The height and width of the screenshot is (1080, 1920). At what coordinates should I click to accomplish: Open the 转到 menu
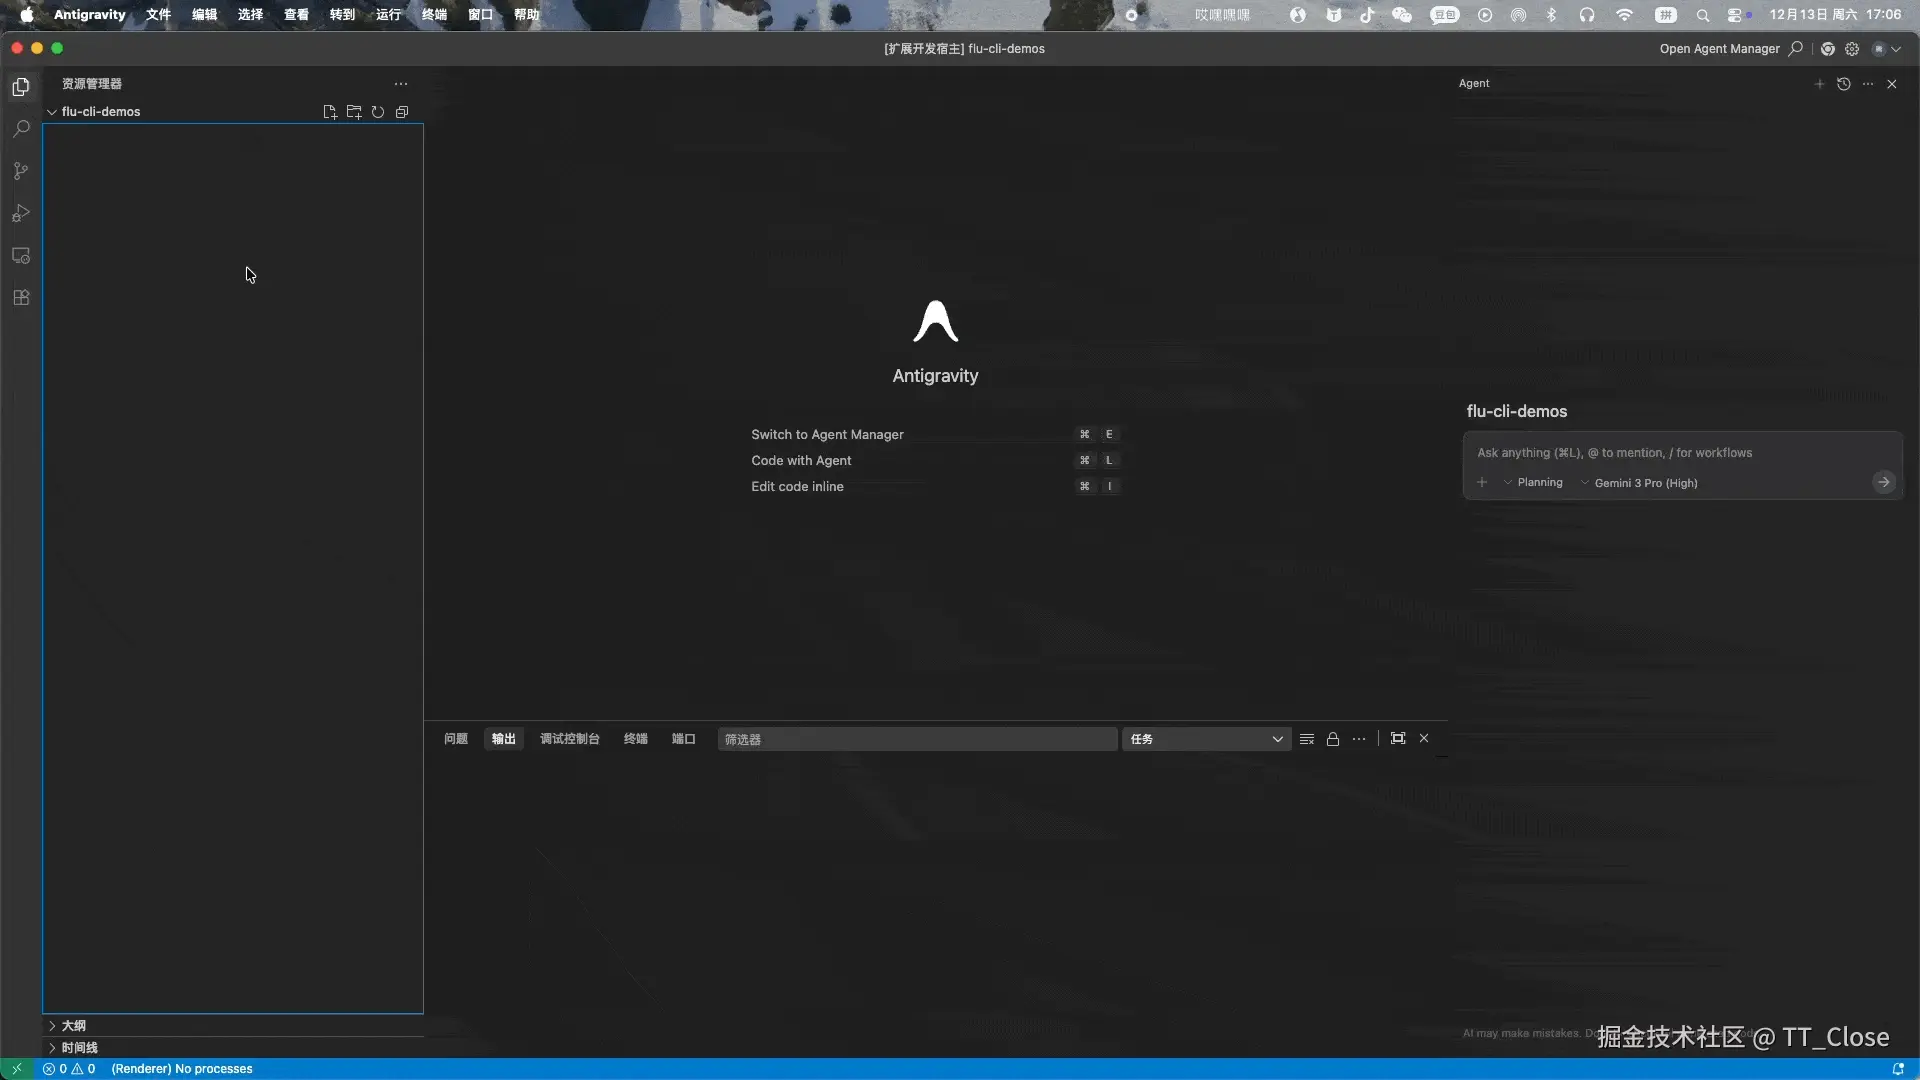pos(342,15)
